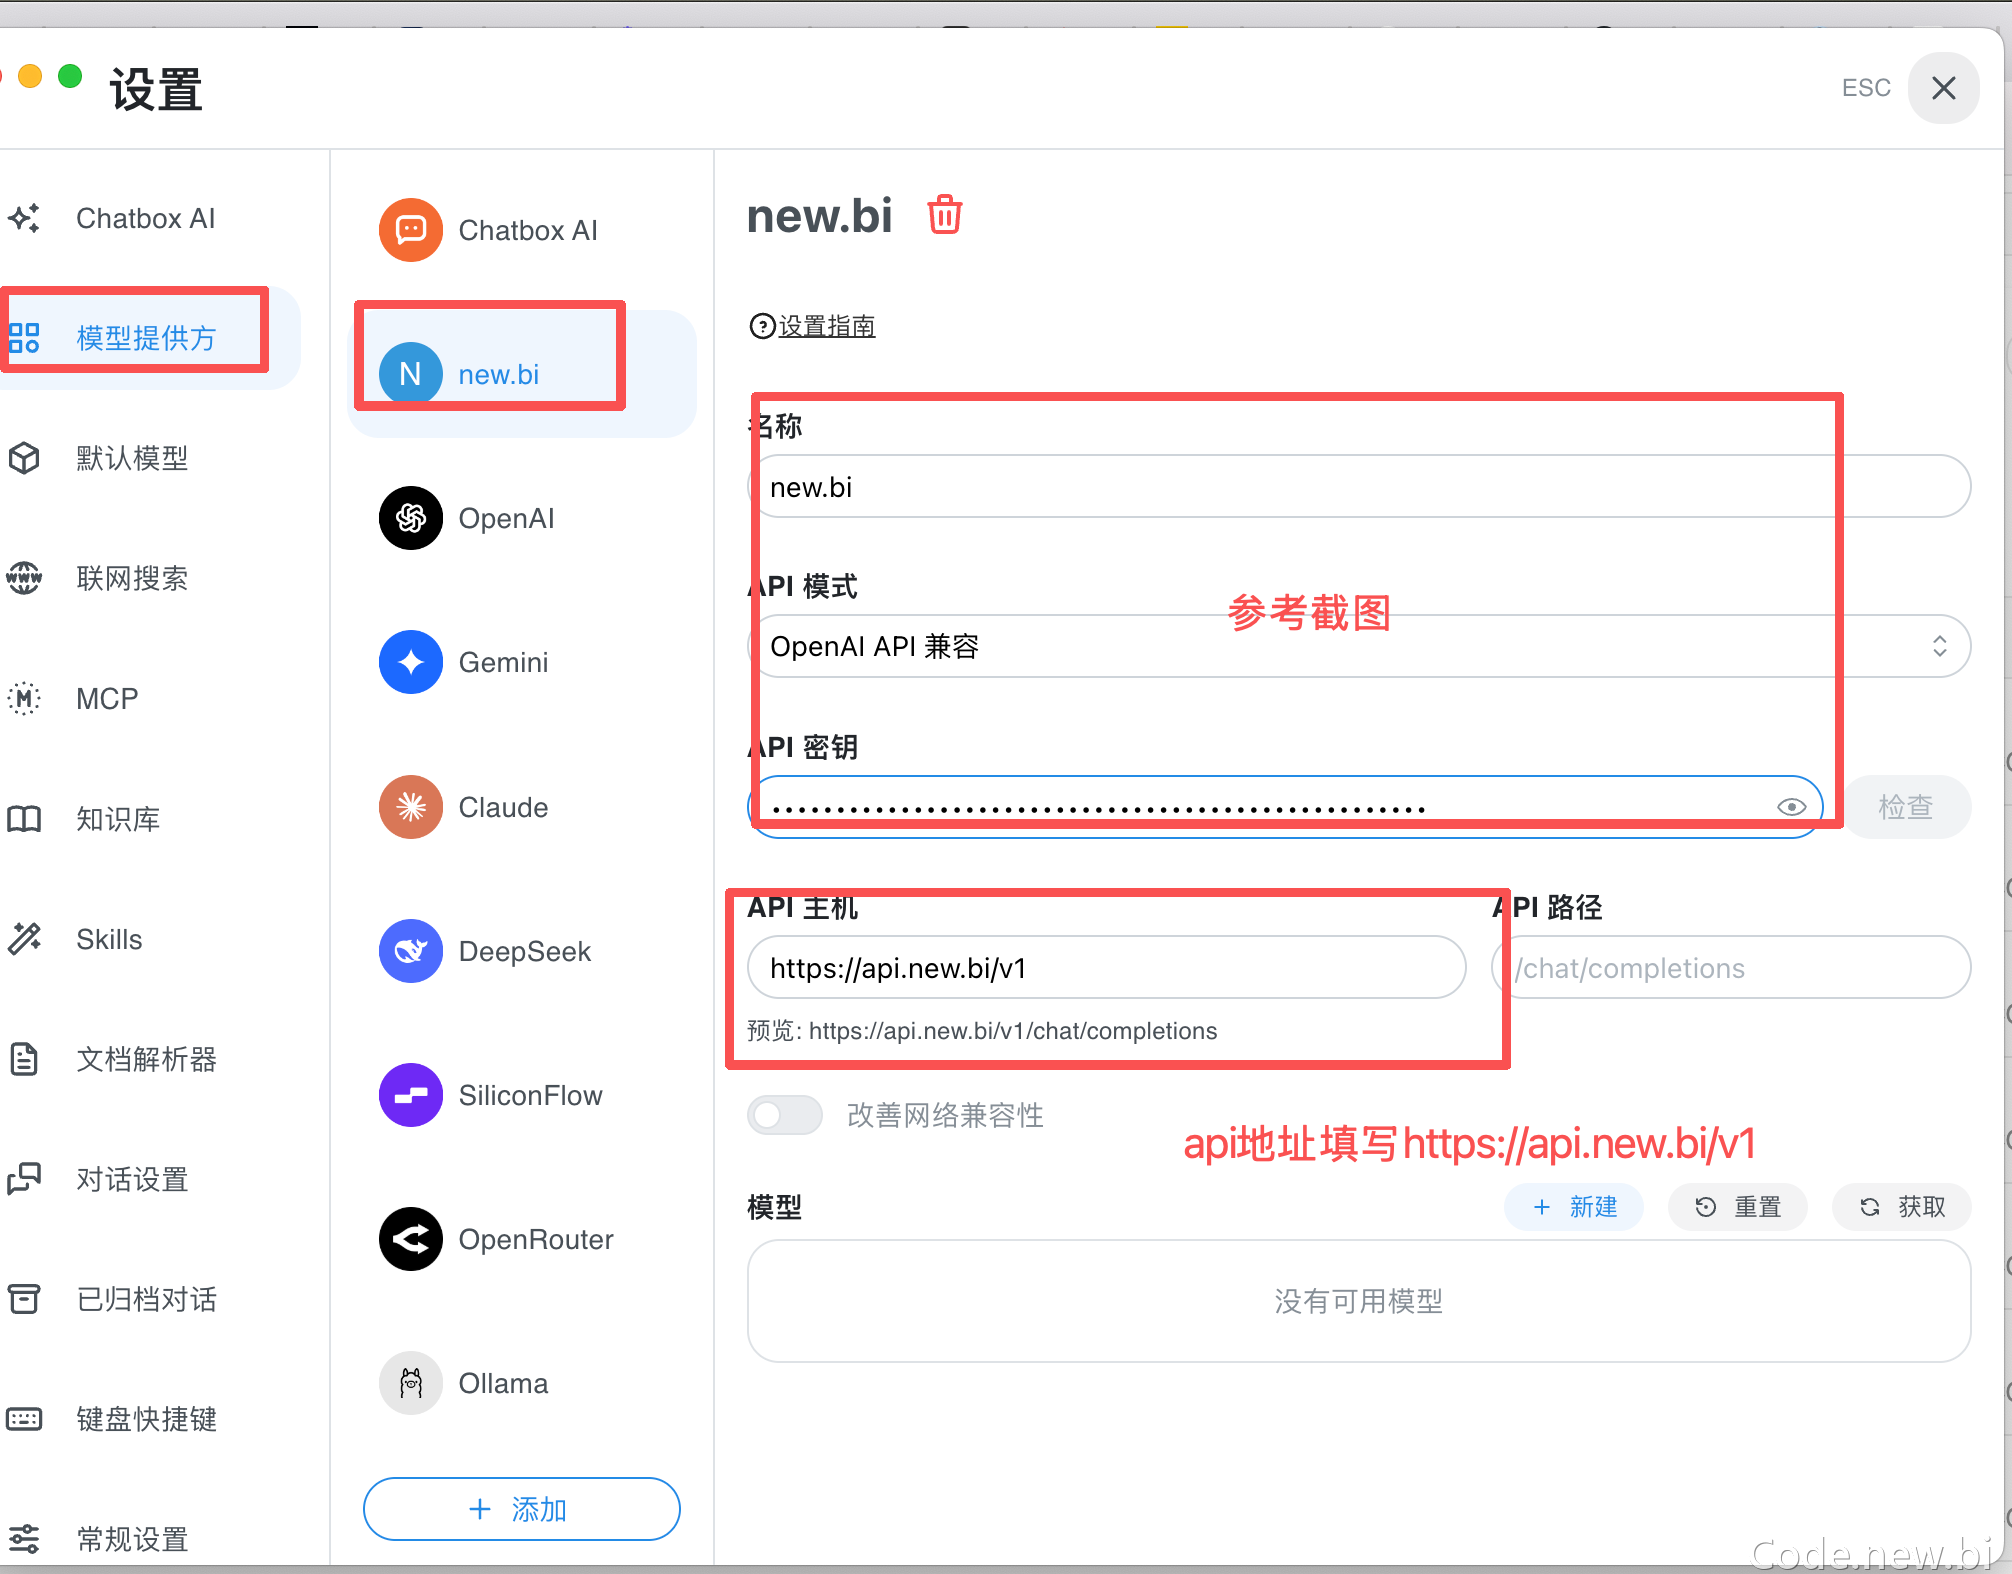Select the DeepSeek provider name
The image size is (2012, 1574).
coord(524,951)
